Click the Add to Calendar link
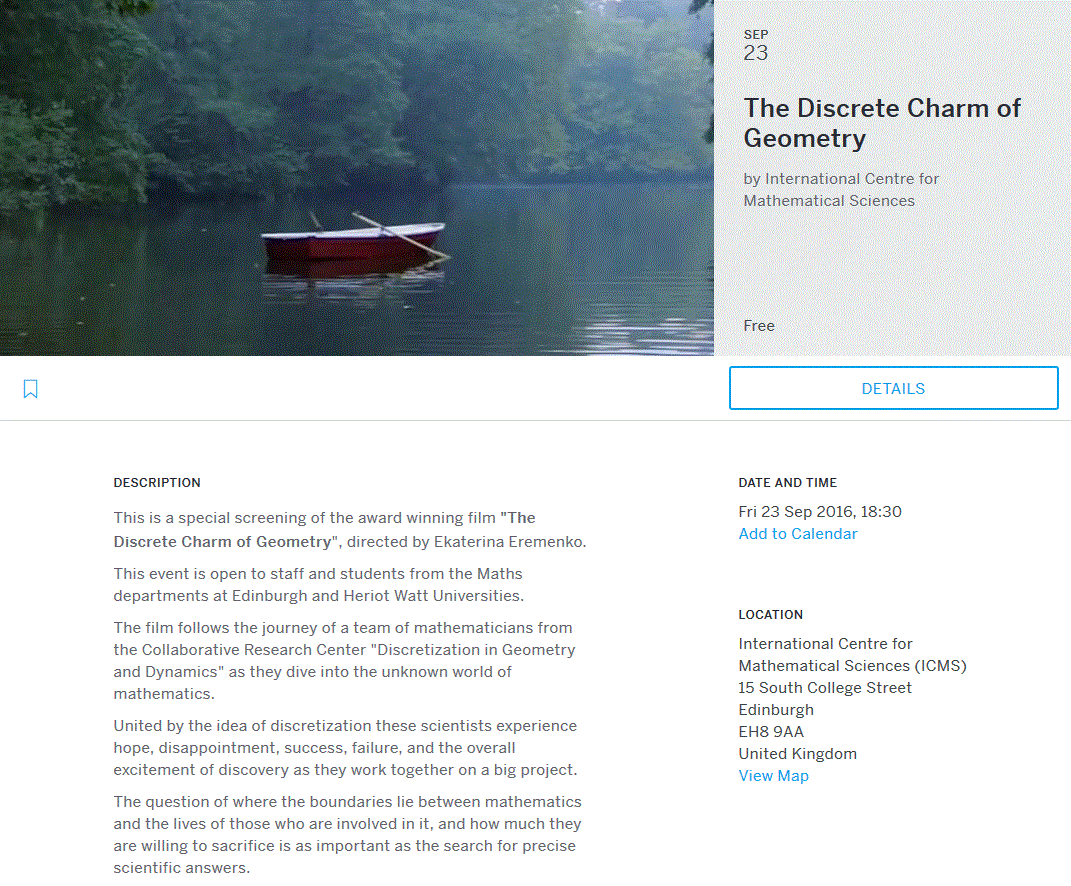This screenshot has width=1071, height=886. click(797, 534)
